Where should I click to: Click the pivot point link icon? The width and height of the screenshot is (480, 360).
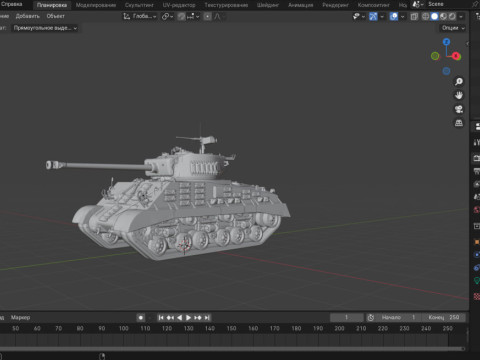[165, 16]
